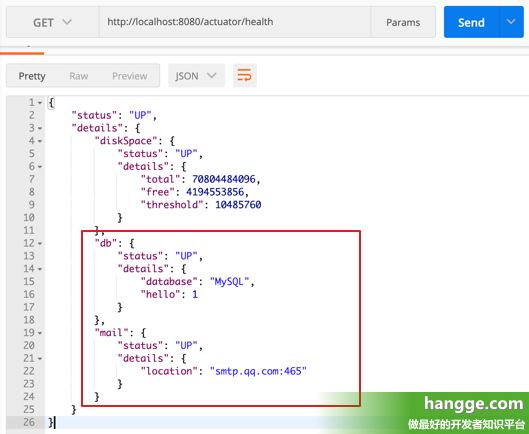Switch to Preview view

point(130,76)
